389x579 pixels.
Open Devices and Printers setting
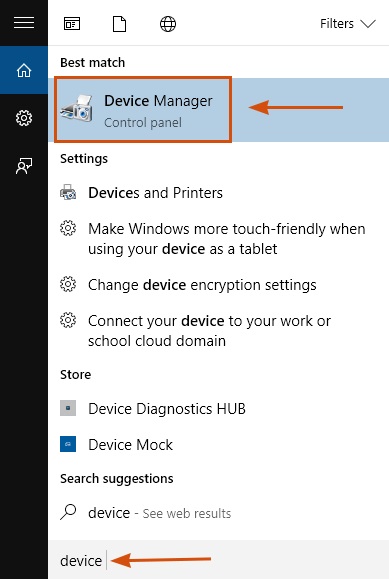point(218,193)
